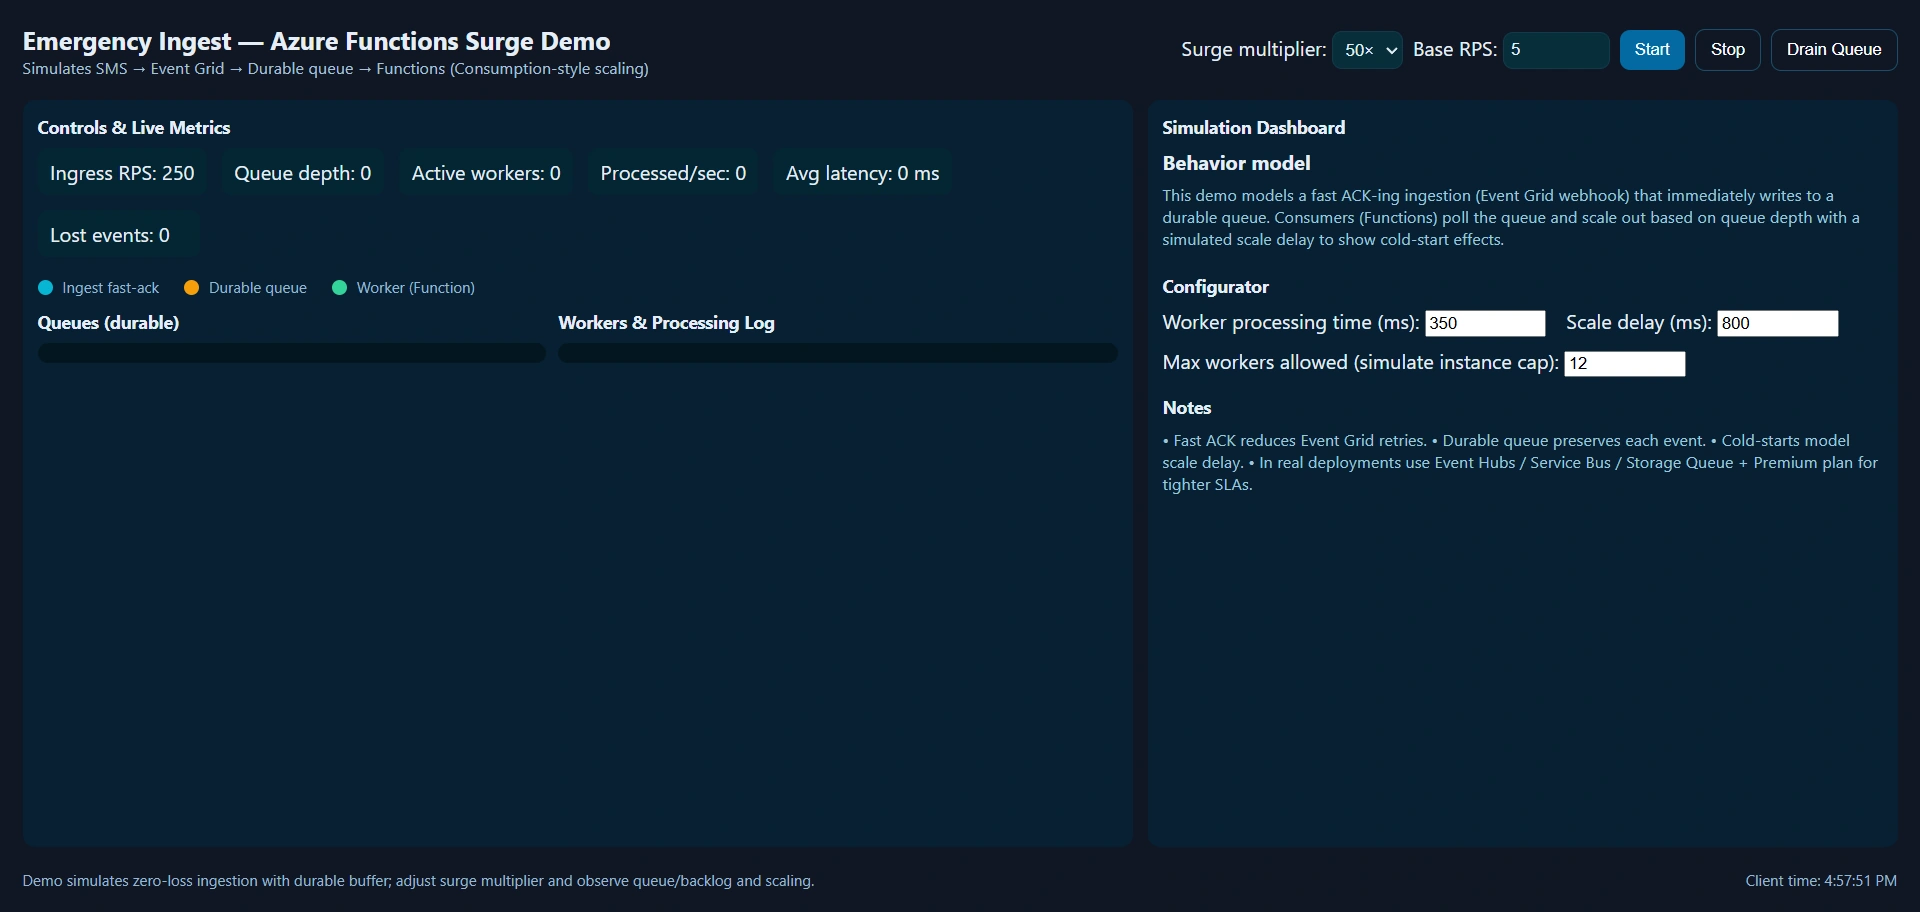Click the Workers & Processing Log bar
Viewport: 1920px width, 912px height.
tap(838, 353)
